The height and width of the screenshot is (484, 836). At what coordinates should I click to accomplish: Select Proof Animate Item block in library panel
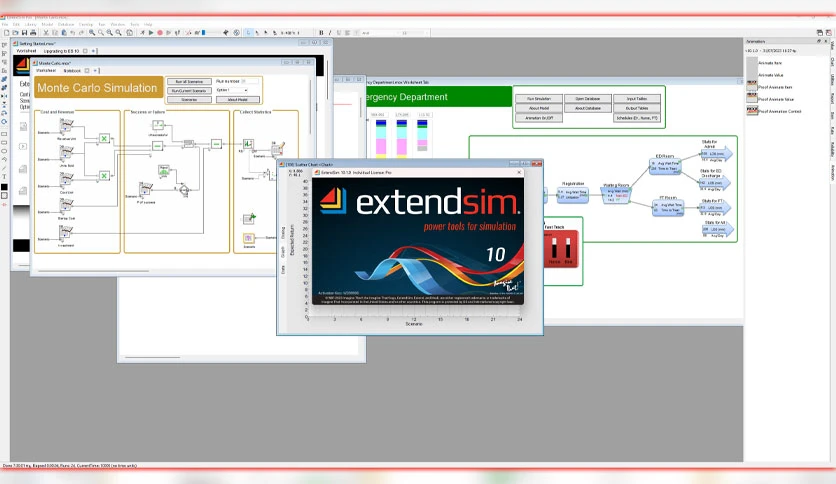(769, 87)
